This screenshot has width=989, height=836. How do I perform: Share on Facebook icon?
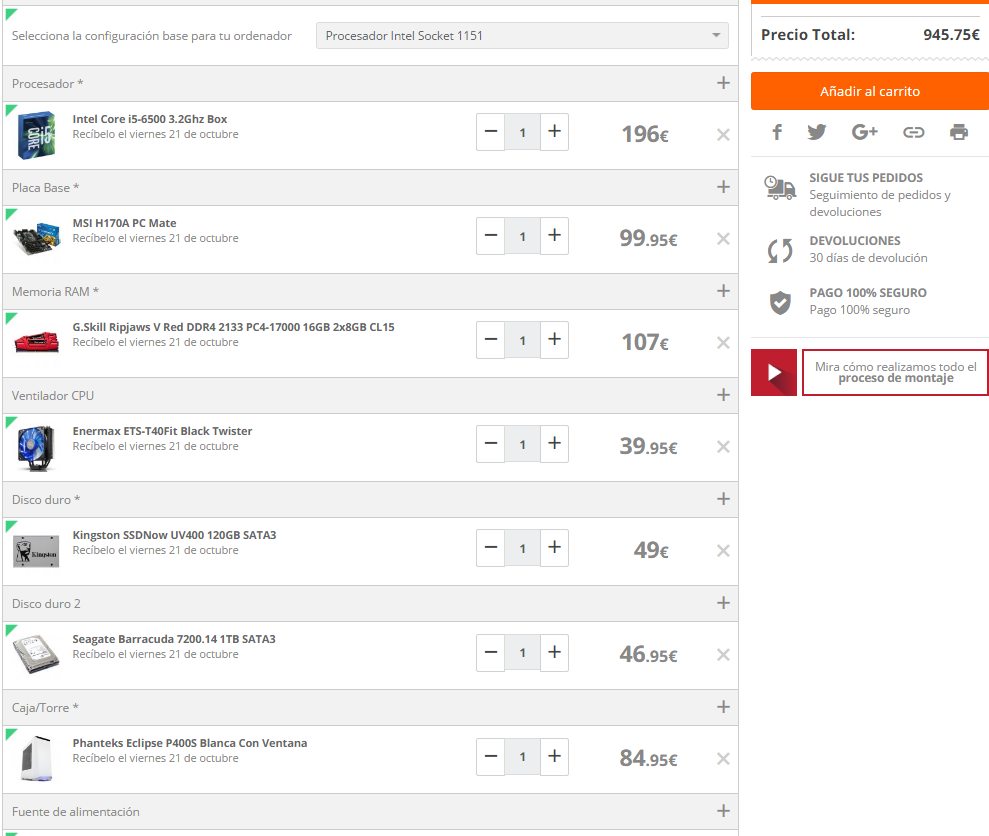(x=777, y=132)
